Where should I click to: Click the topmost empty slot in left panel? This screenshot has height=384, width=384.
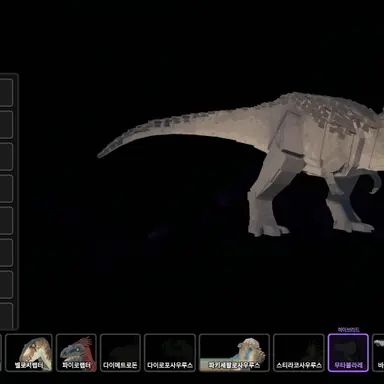pyautogui.click(x=6, y=93)
